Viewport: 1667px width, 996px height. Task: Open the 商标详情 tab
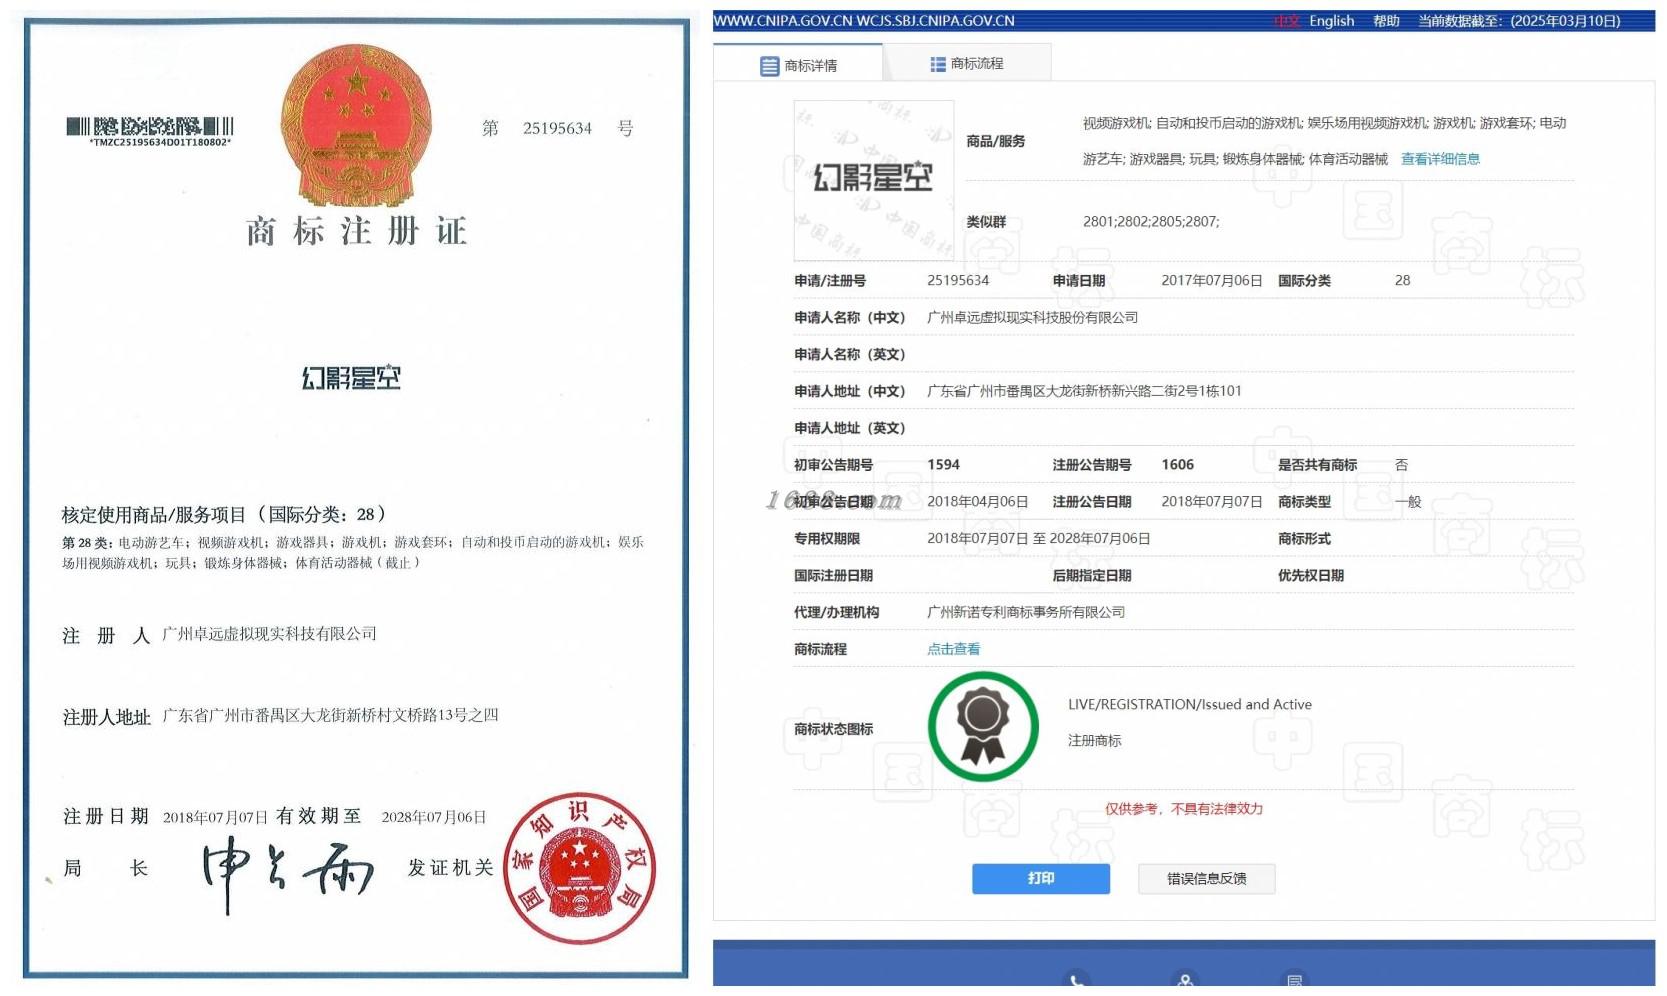[798, 65]
